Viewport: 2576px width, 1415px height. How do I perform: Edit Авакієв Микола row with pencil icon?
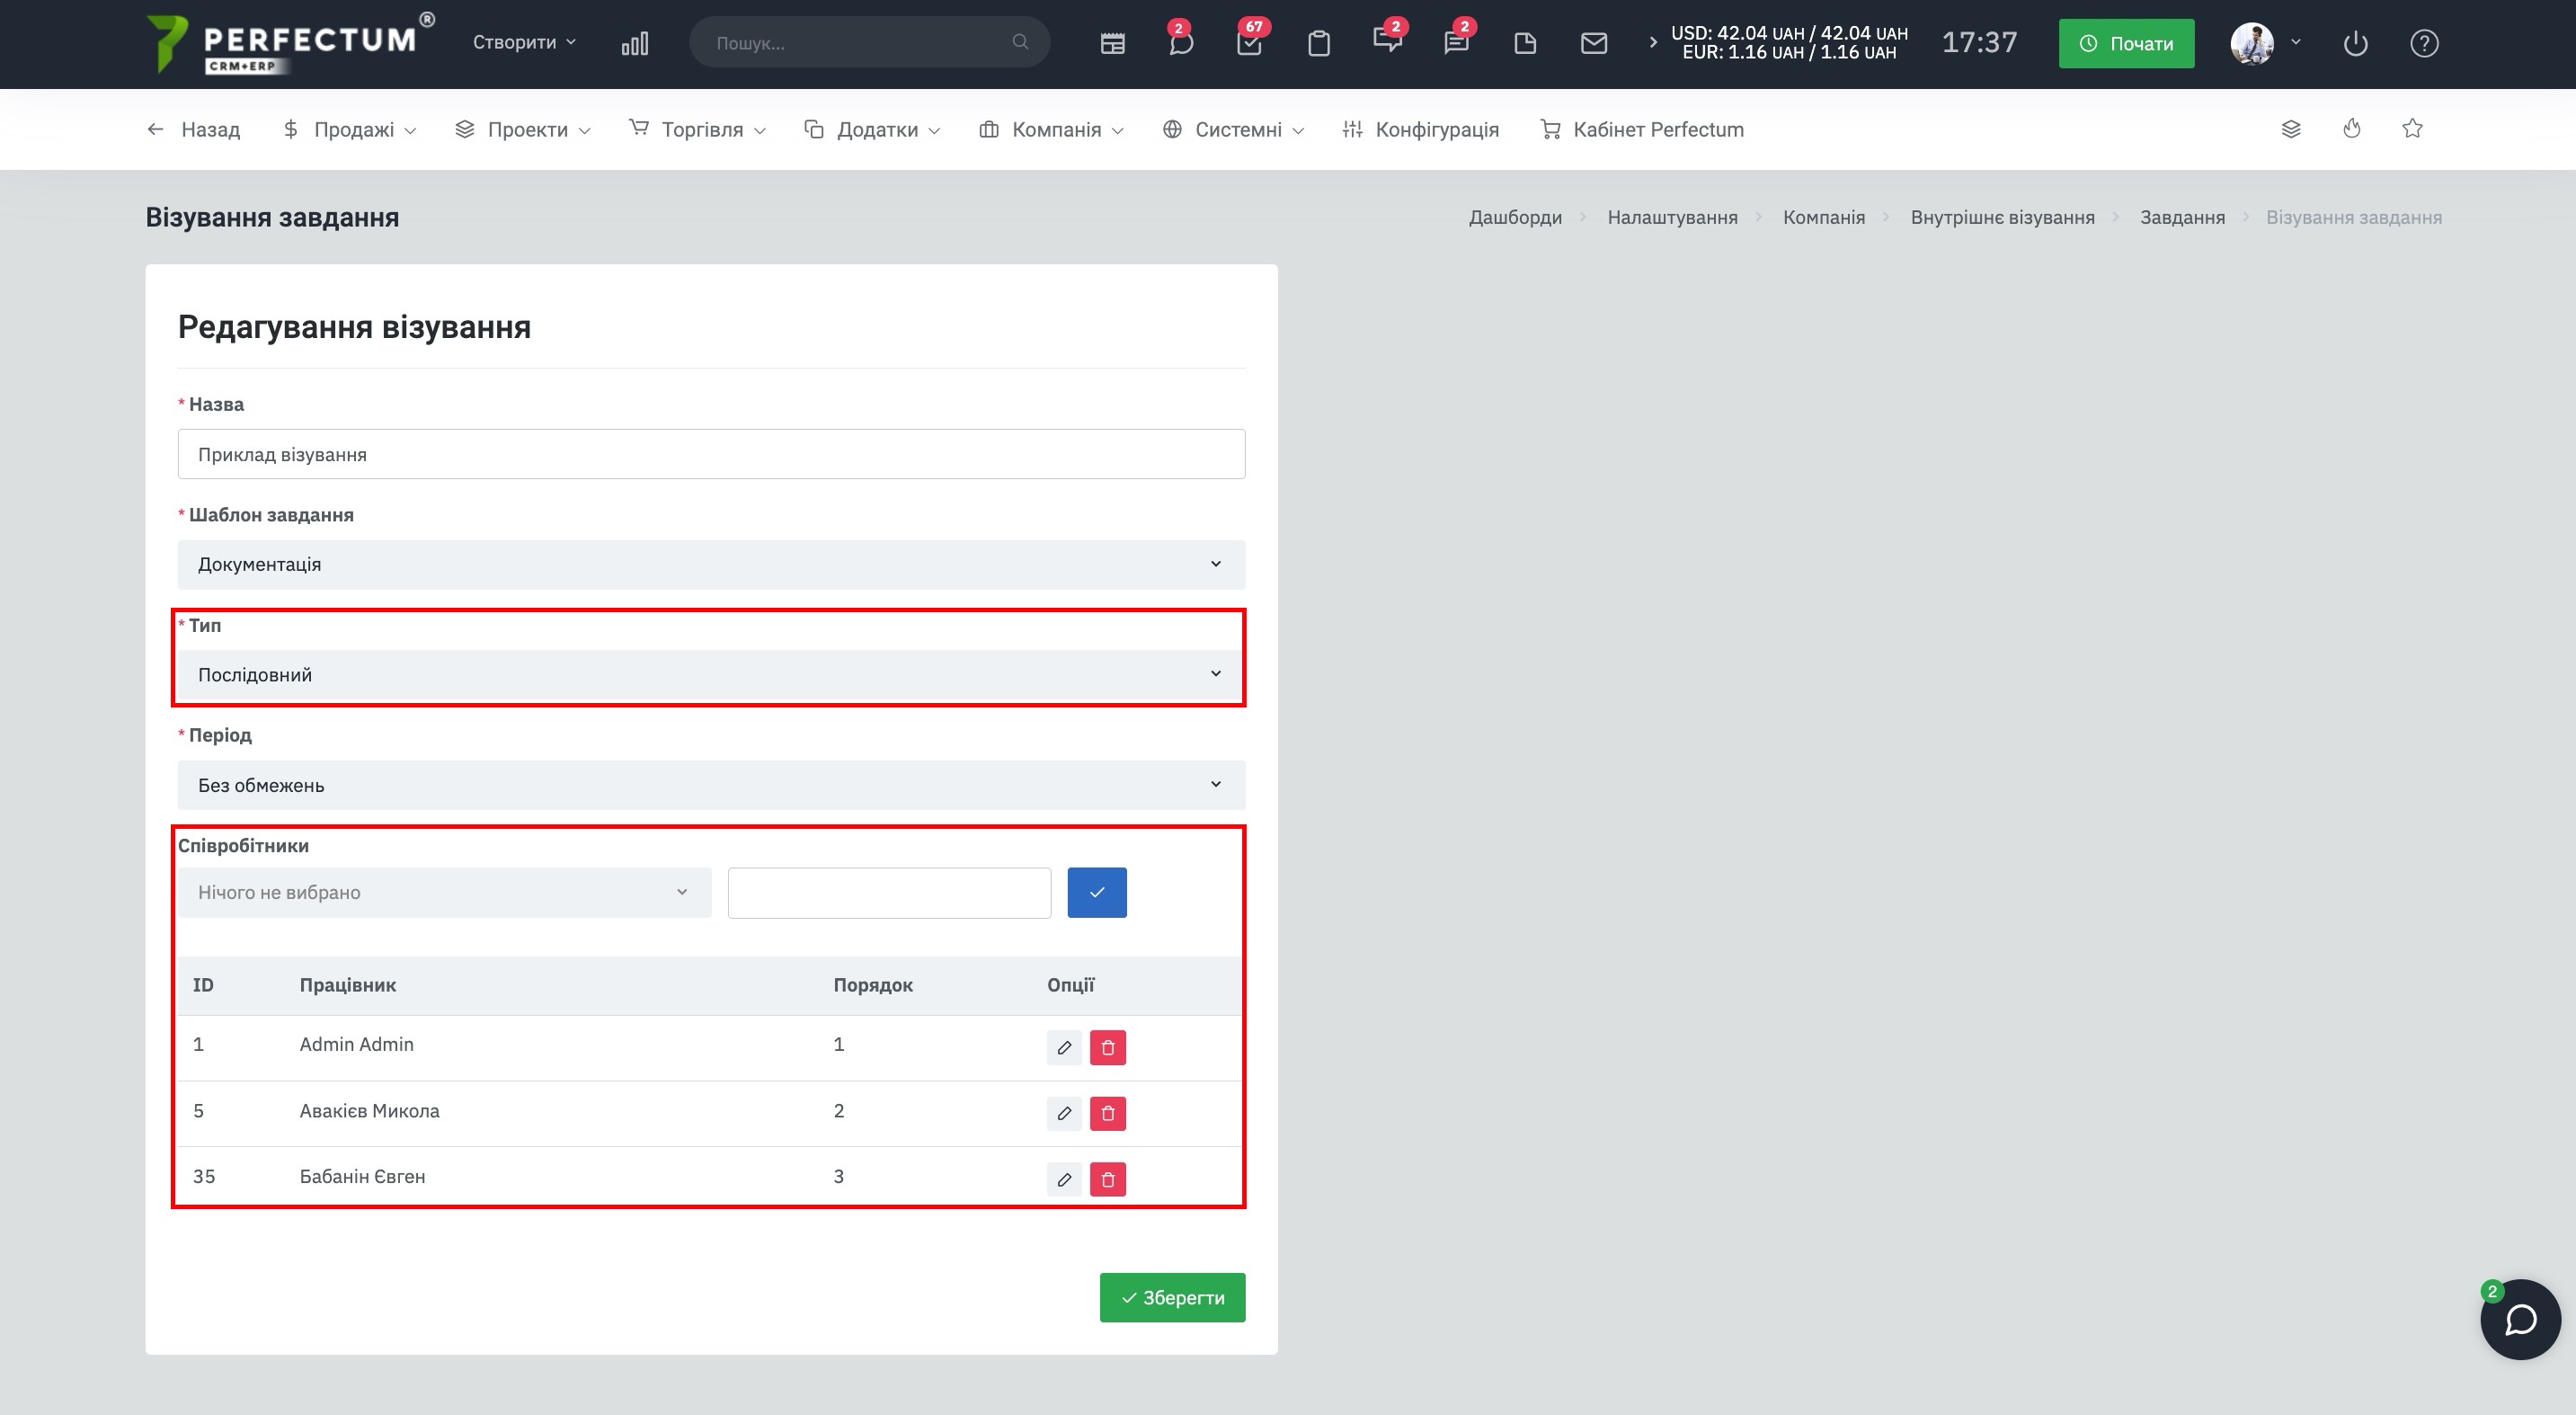pos(1064,1113)
